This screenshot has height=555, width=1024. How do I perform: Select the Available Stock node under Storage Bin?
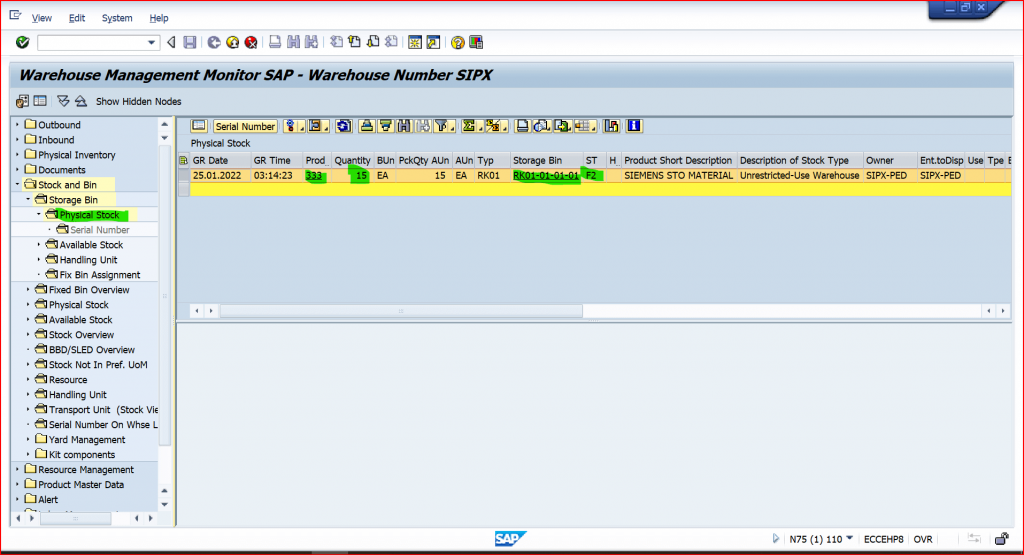[x=91, y=245]
